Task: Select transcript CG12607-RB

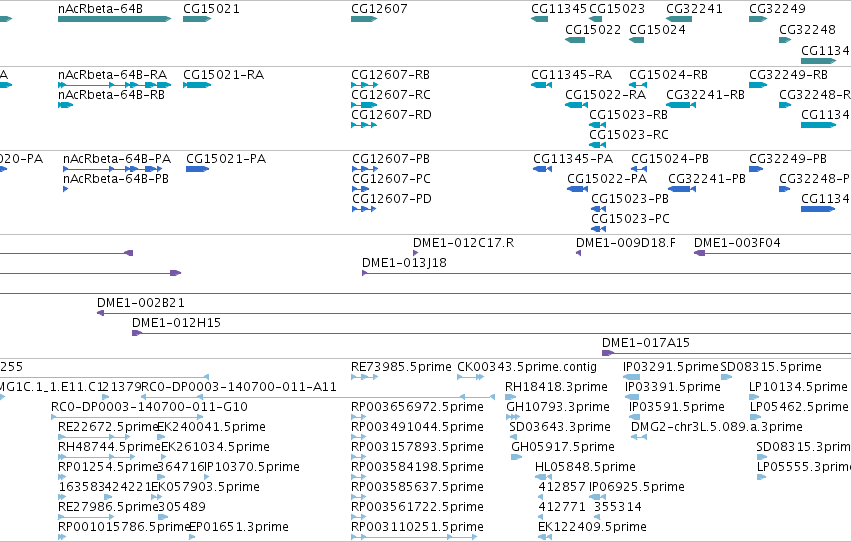Action: coord(364,85)
